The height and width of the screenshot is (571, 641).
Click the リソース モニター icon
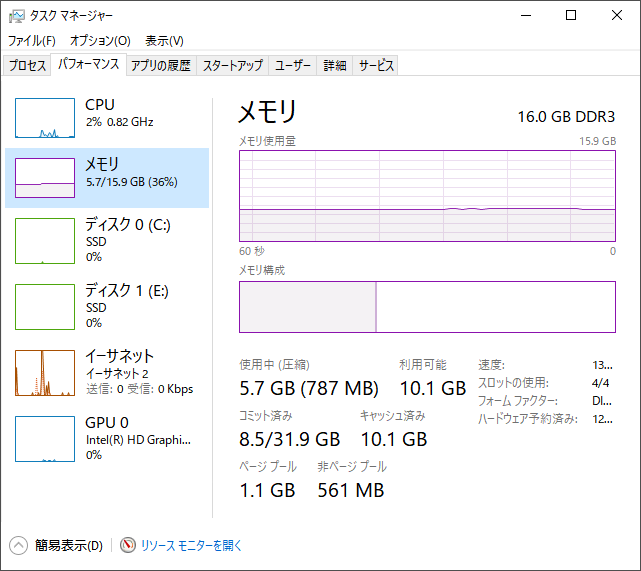click(128, 545)
